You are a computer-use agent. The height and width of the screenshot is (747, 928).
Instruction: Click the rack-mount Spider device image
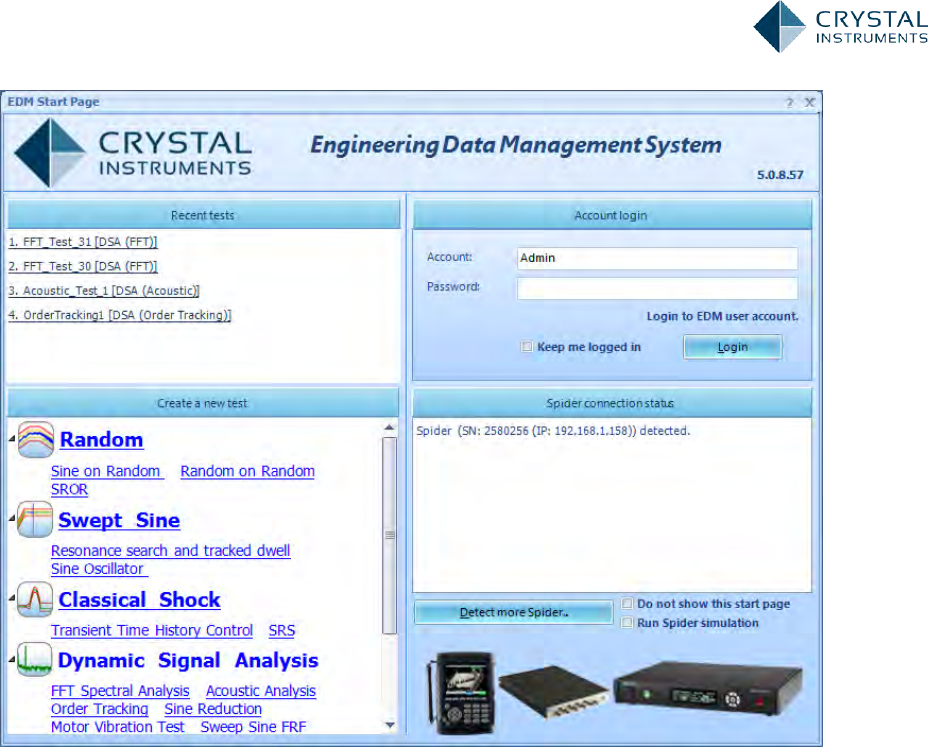click(708, 690)
